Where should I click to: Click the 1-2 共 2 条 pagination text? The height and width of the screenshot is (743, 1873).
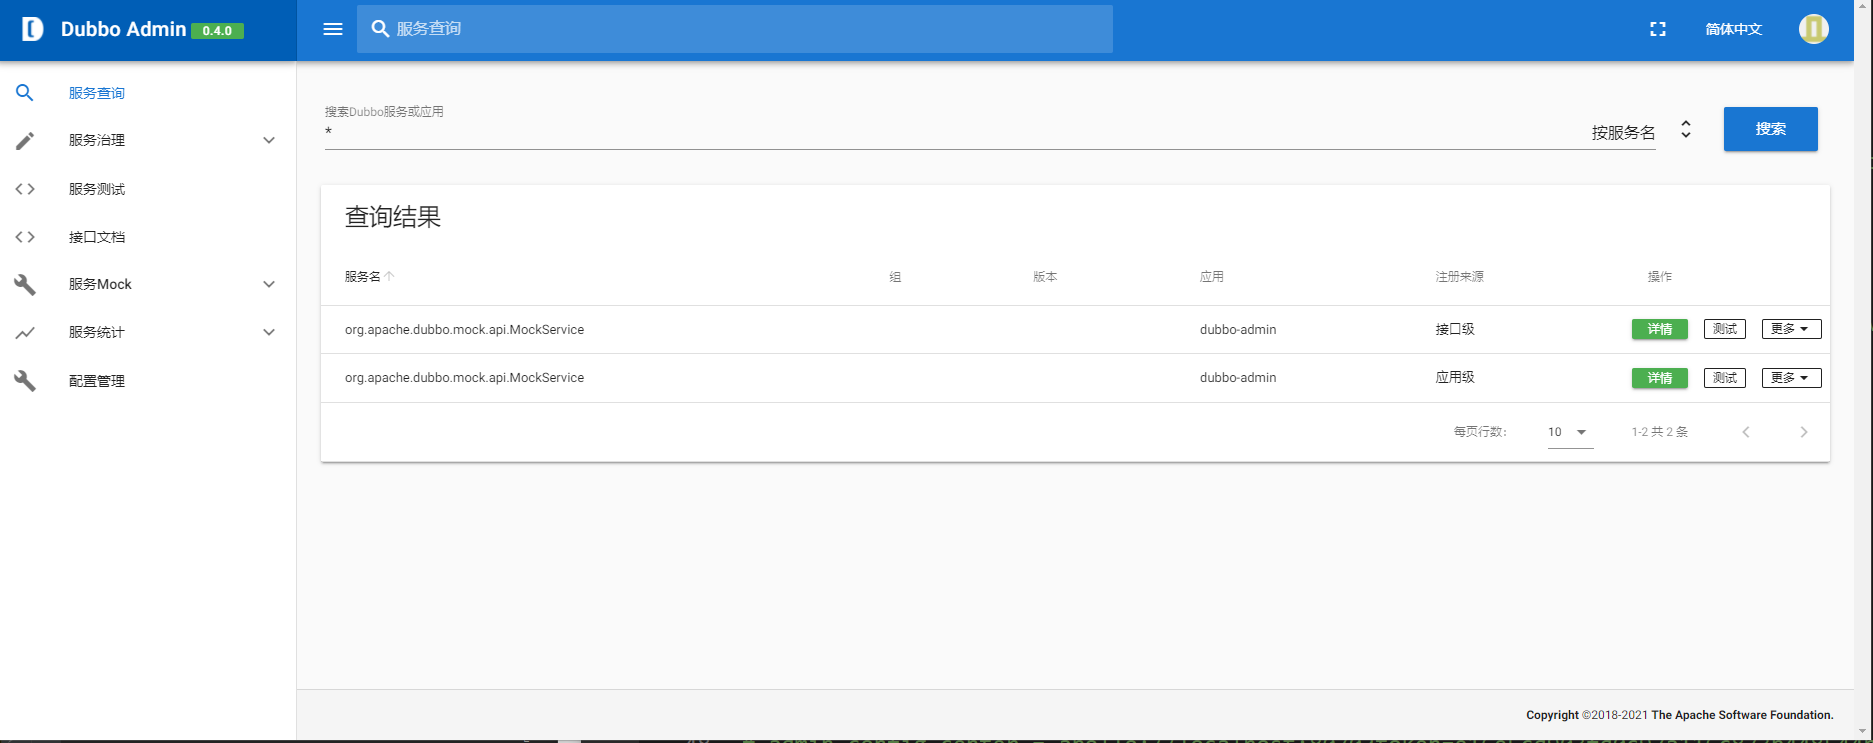[x=1660, y=432]
